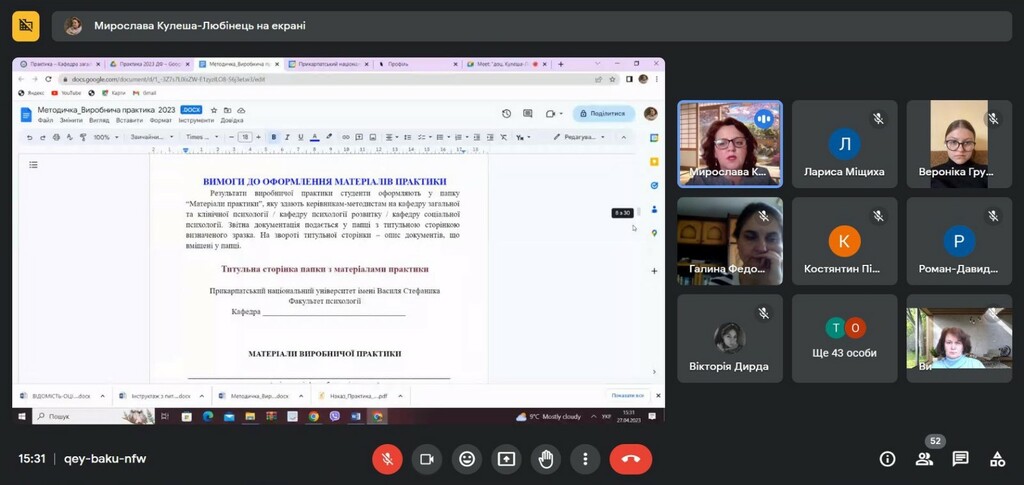The height and width of the screenshot is (485, 1024).
Task: Toggle the camera in call controls
Action: [427, 459]
